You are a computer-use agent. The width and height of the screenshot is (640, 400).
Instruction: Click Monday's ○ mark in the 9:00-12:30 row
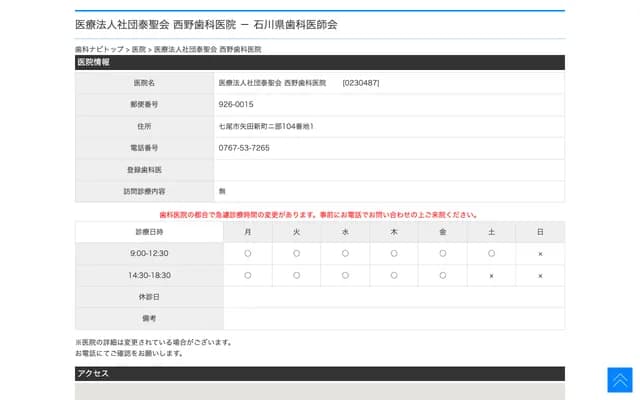coord(248,254)
